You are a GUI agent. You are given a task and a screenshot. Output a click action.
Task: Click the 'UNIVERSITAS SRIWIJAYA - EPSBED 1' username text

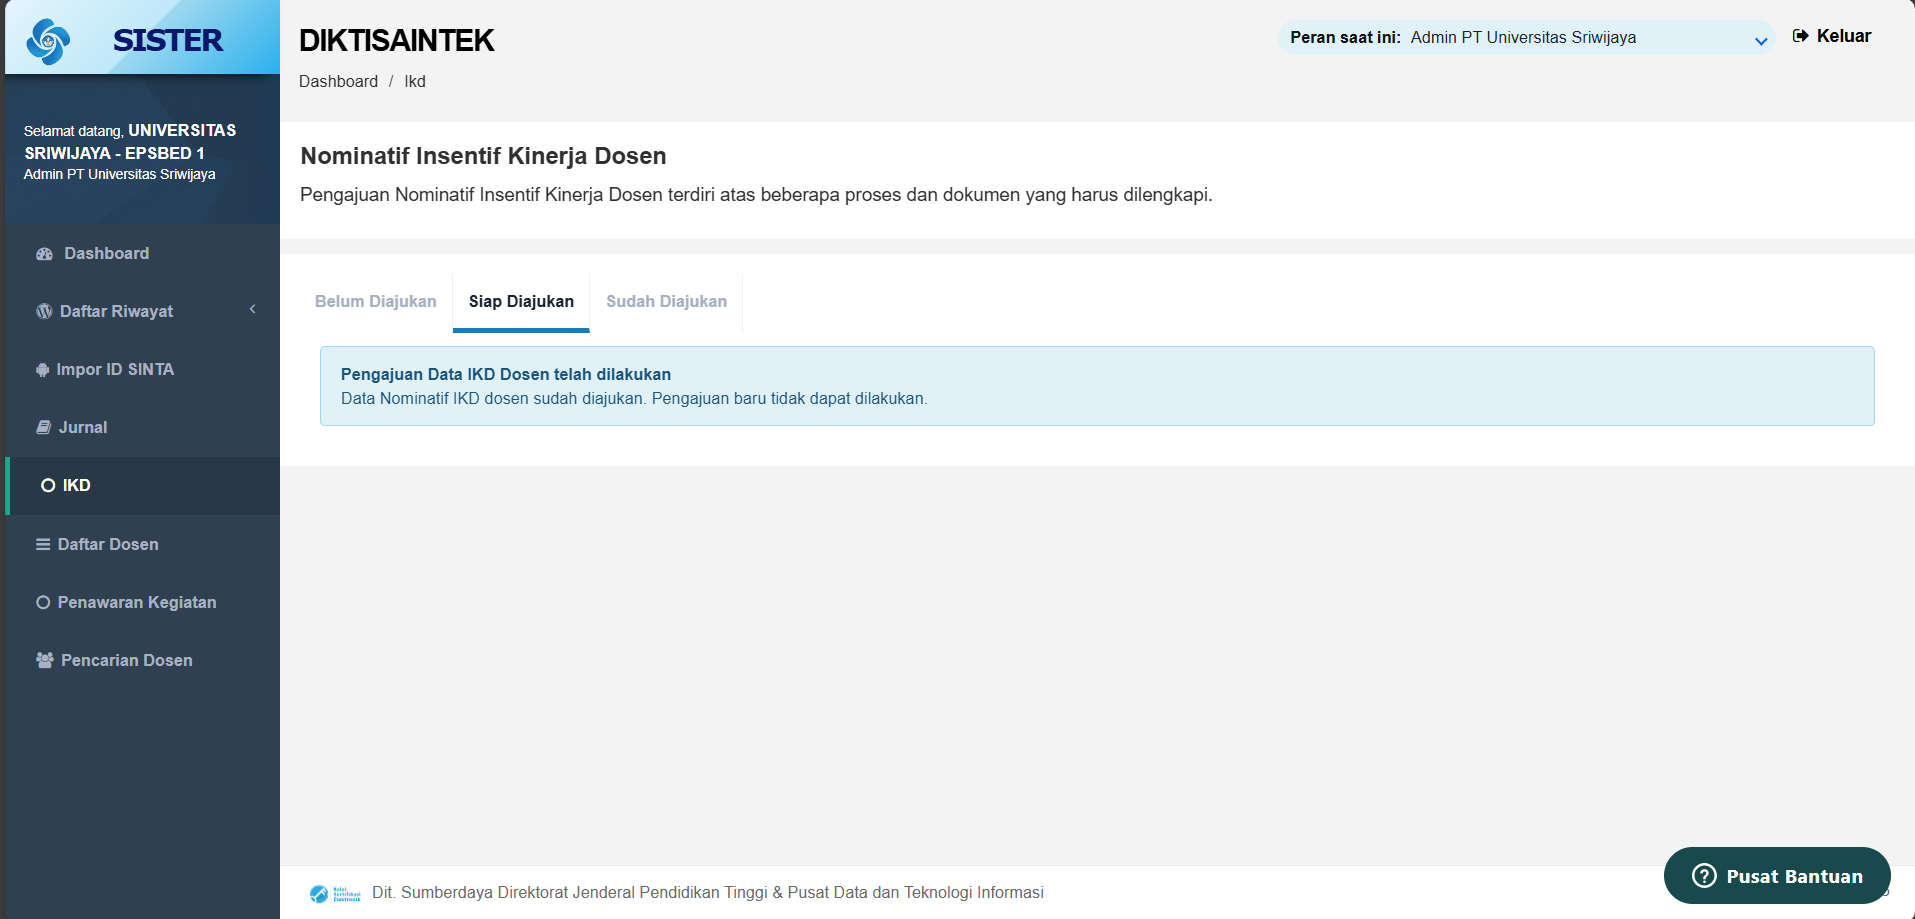[130, 142]
